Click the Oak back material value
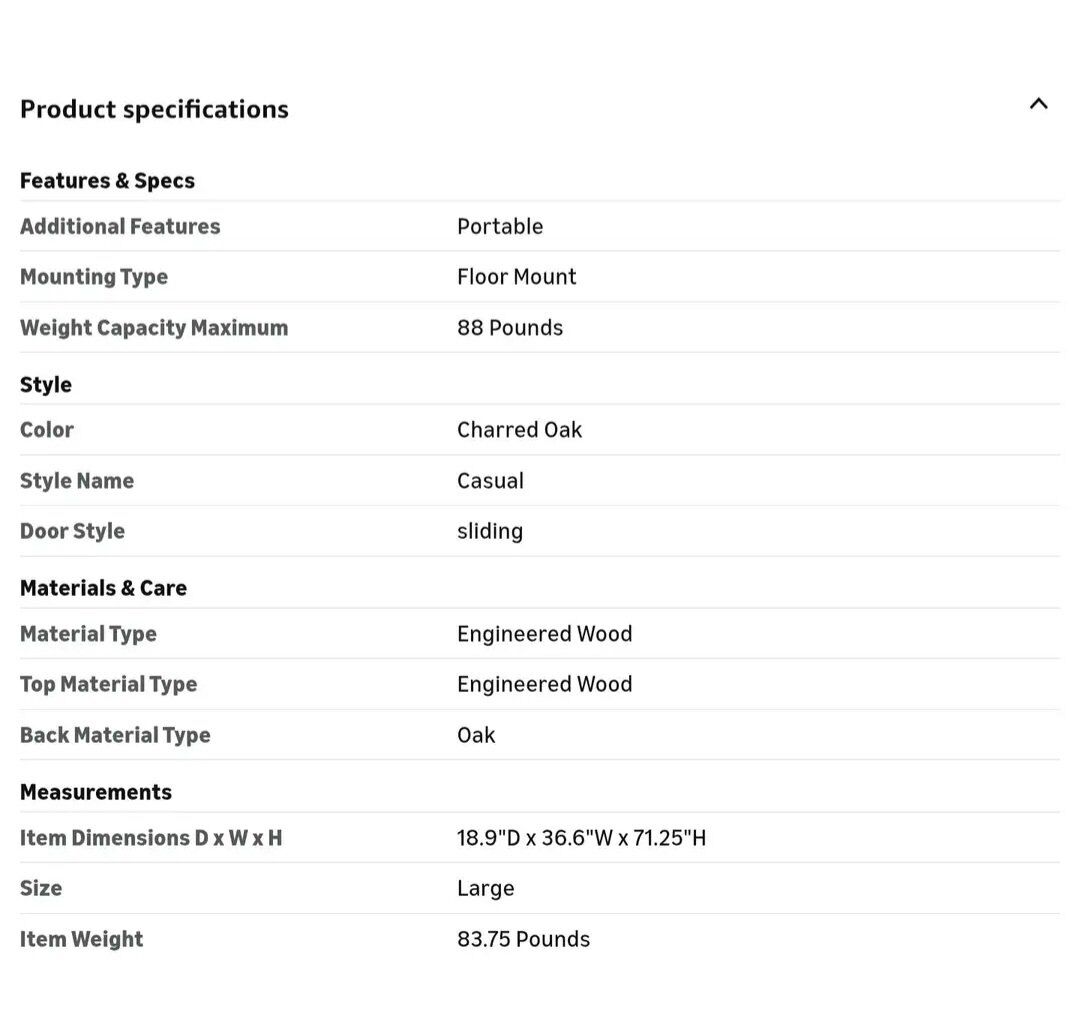This screenshot has width=1080, height=1036. point(476,735)
